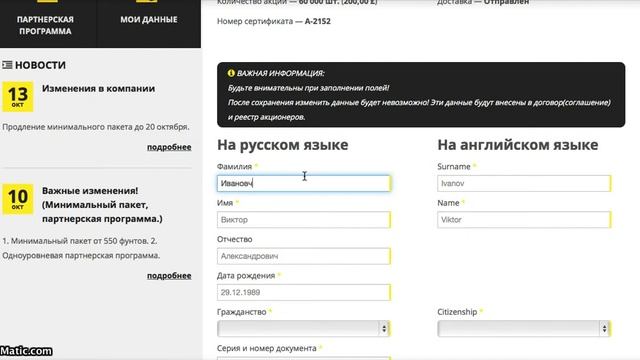Focus the Отчество input field
640x360 pixels.
tap(304, 256)
